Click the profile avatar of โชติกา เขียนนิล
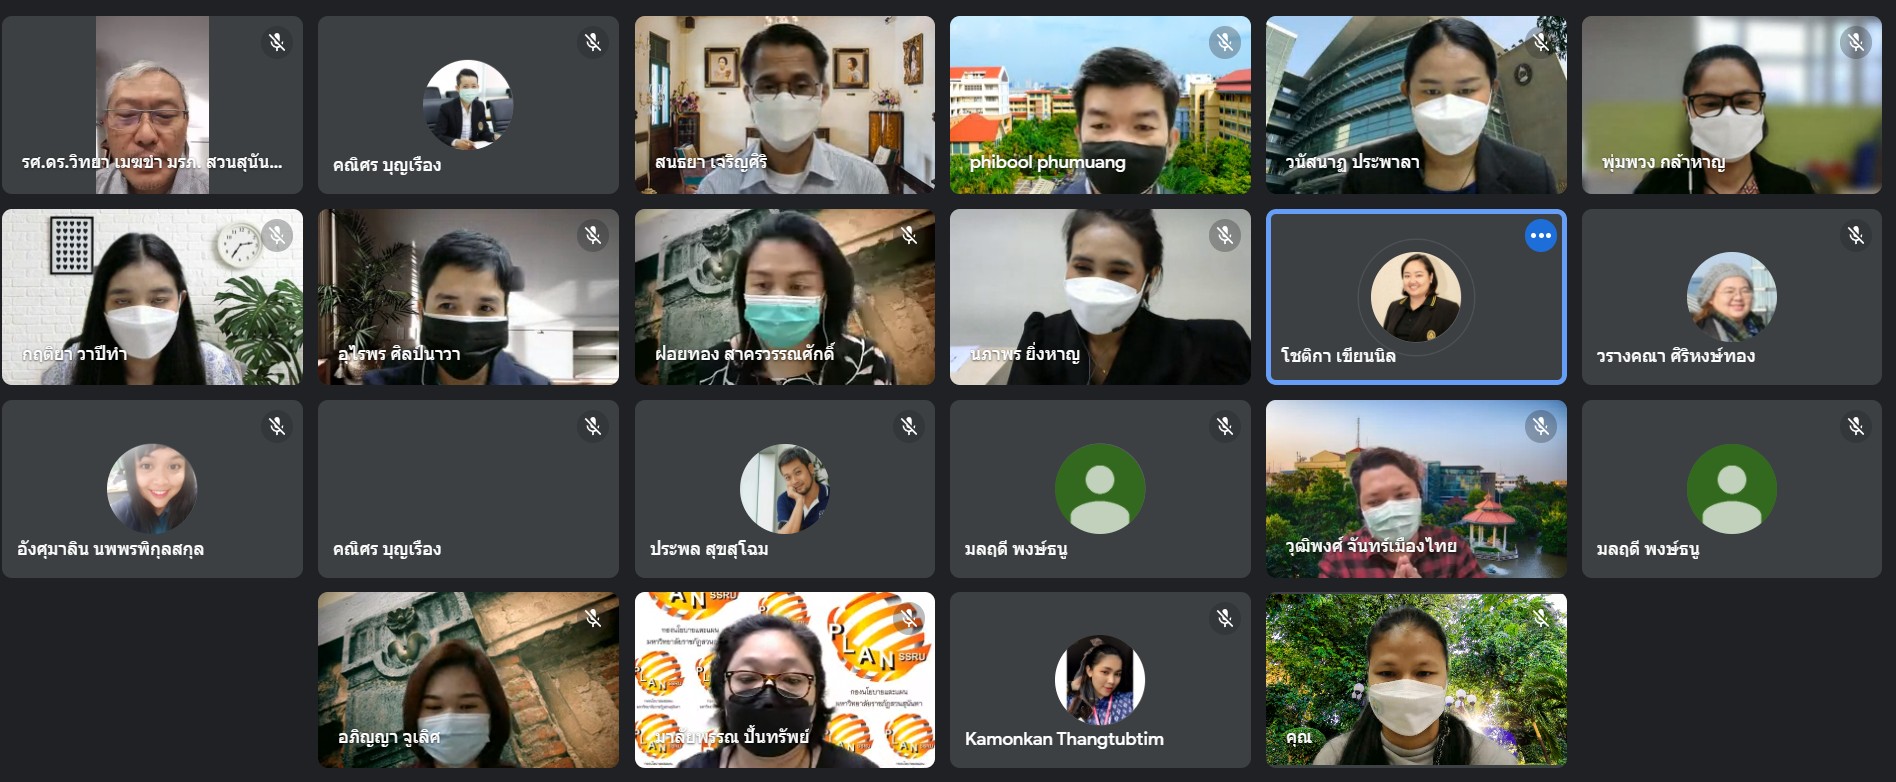The height and width of the screenshot is (782, 1896). click(1415, 297)
